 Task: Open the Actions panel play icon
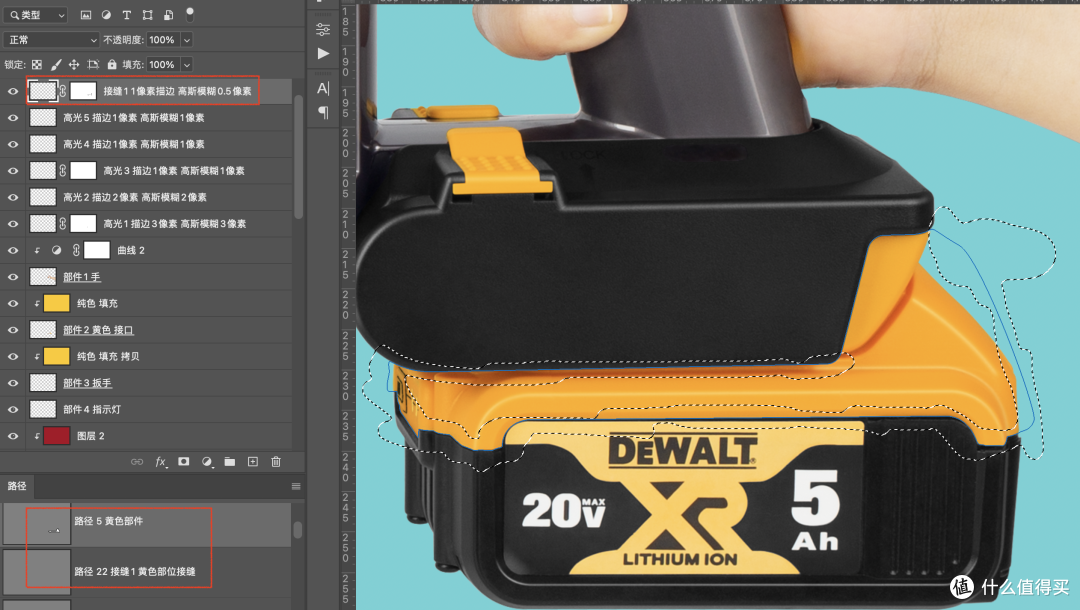coord(323,54)
